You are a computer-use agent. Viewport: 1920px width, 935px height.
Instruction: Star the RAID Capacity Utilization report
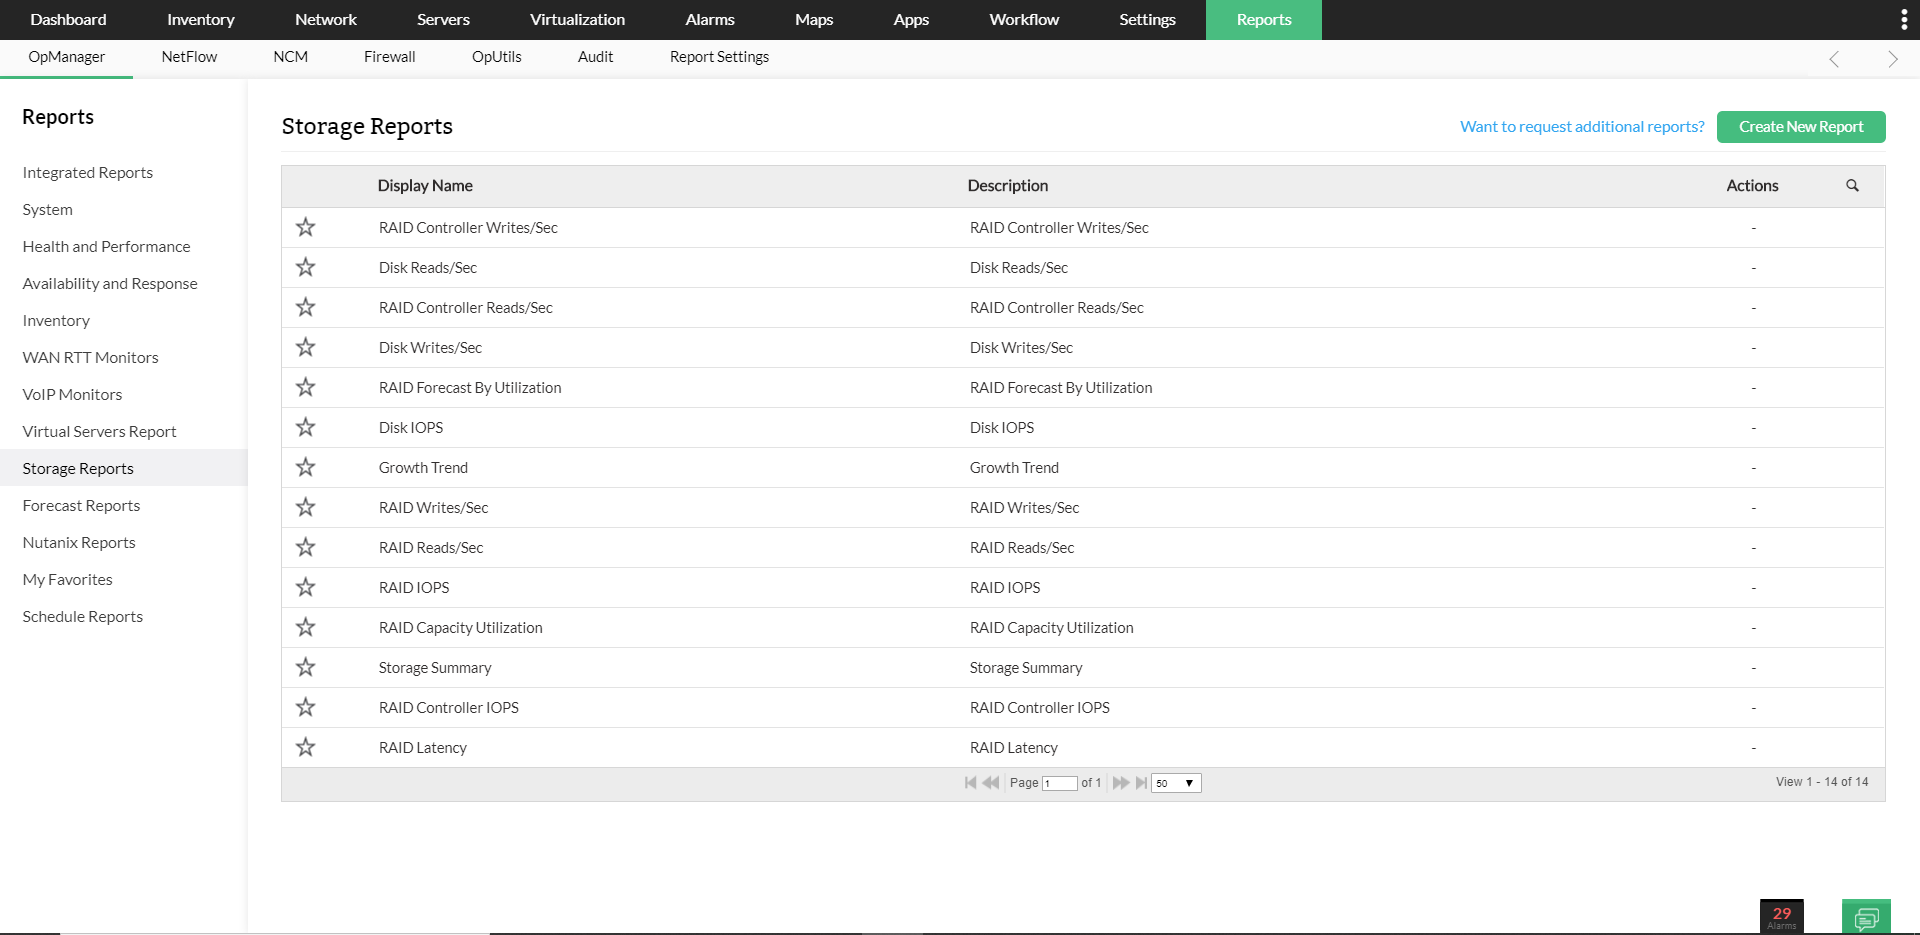[x=306, y=627]
